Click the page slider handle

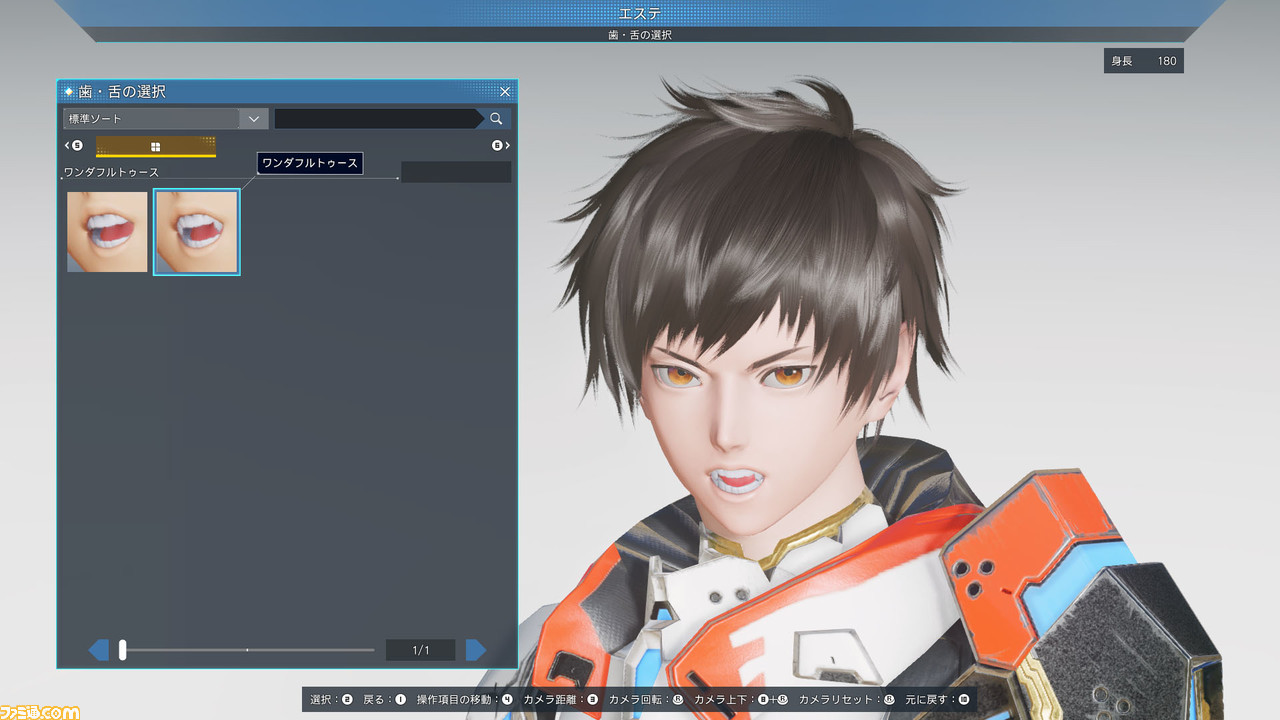(122, 650)
